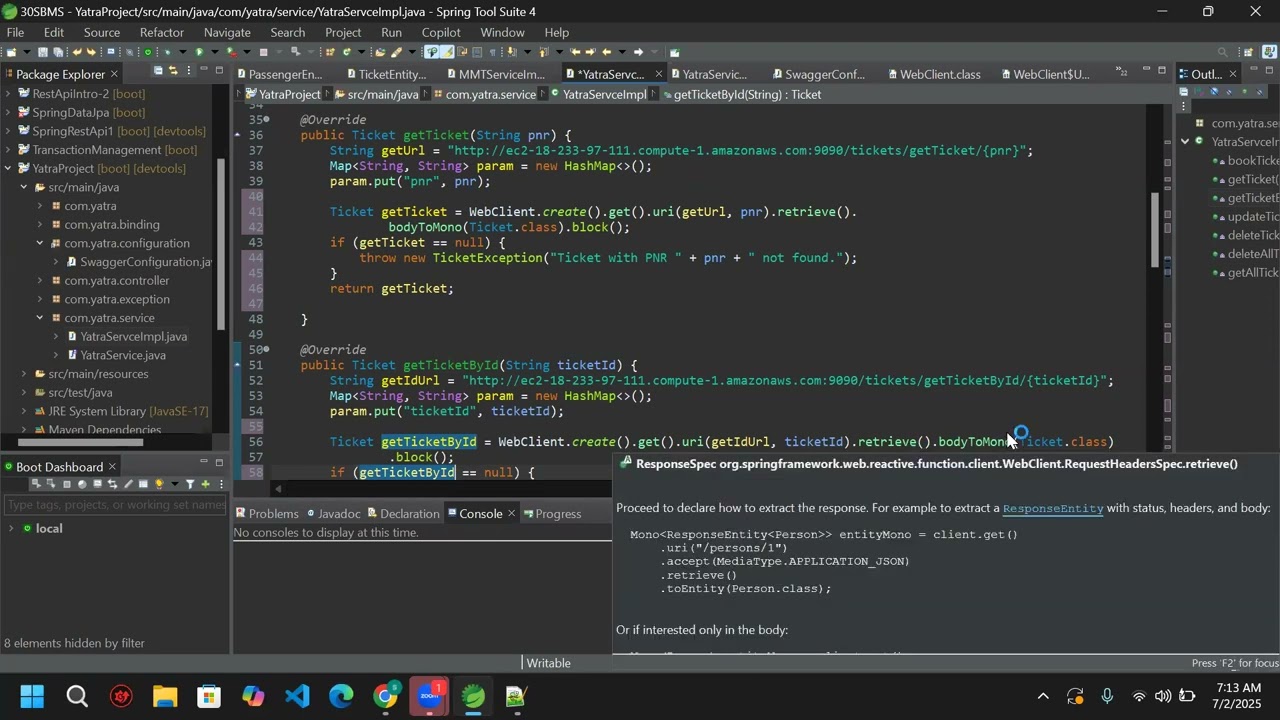The image size is (1280, 720).
Task: Close the Boot Dashboard view
Action: tap(112, 467)
